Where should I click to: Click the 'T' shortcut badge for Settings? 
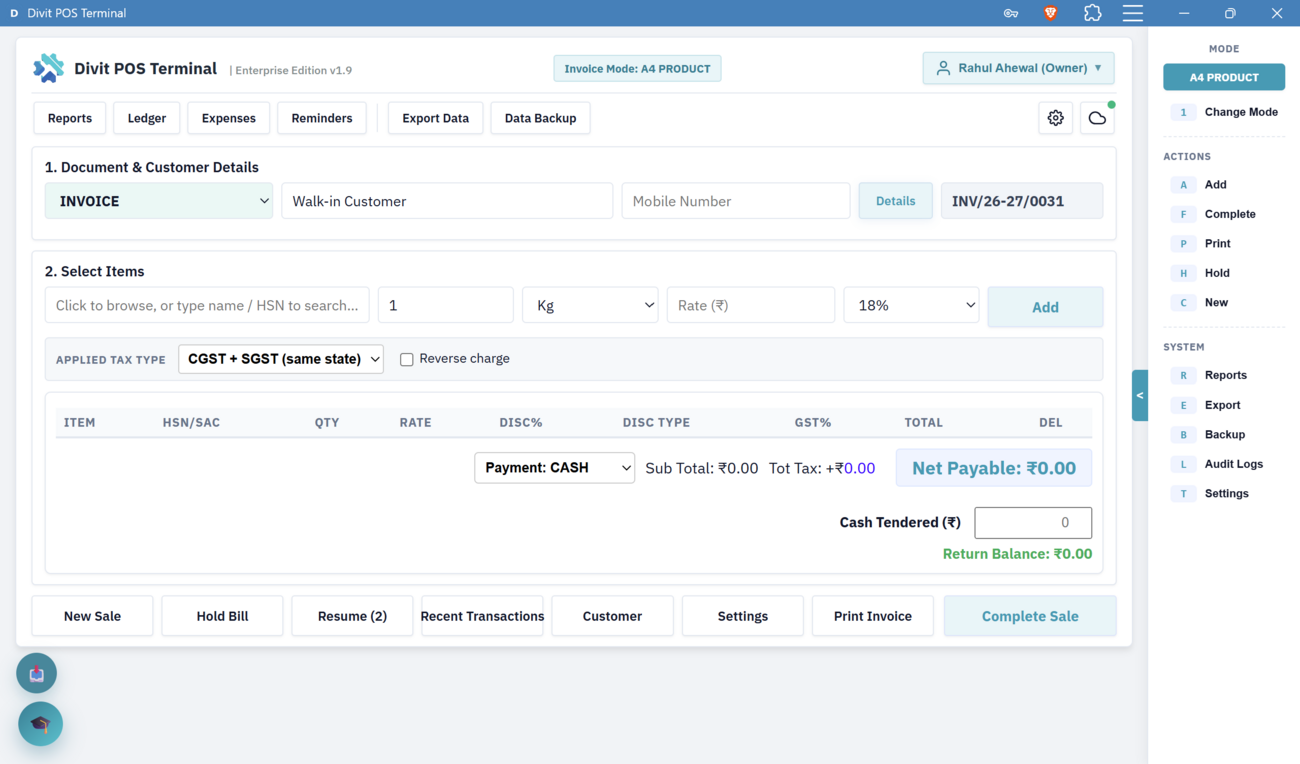point(1183,494)
